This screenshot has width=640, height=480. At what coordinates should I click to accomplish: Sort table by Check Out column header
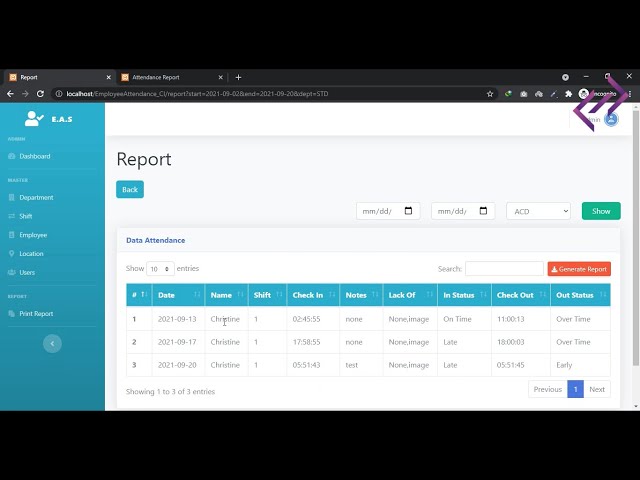(521, 295)
